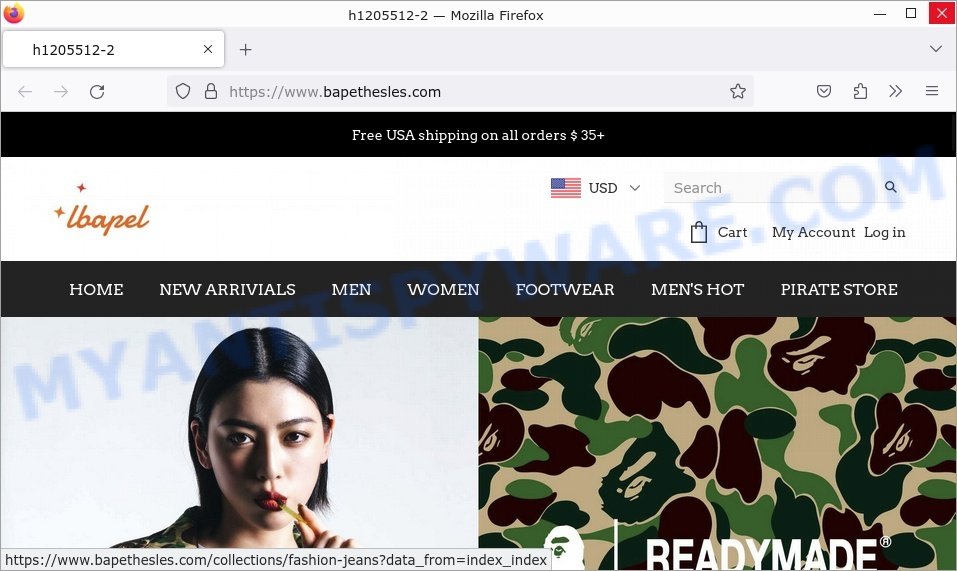This screenshot has height=571, width=957.
Task: Click the US flag currency icon
Action: 566,188
